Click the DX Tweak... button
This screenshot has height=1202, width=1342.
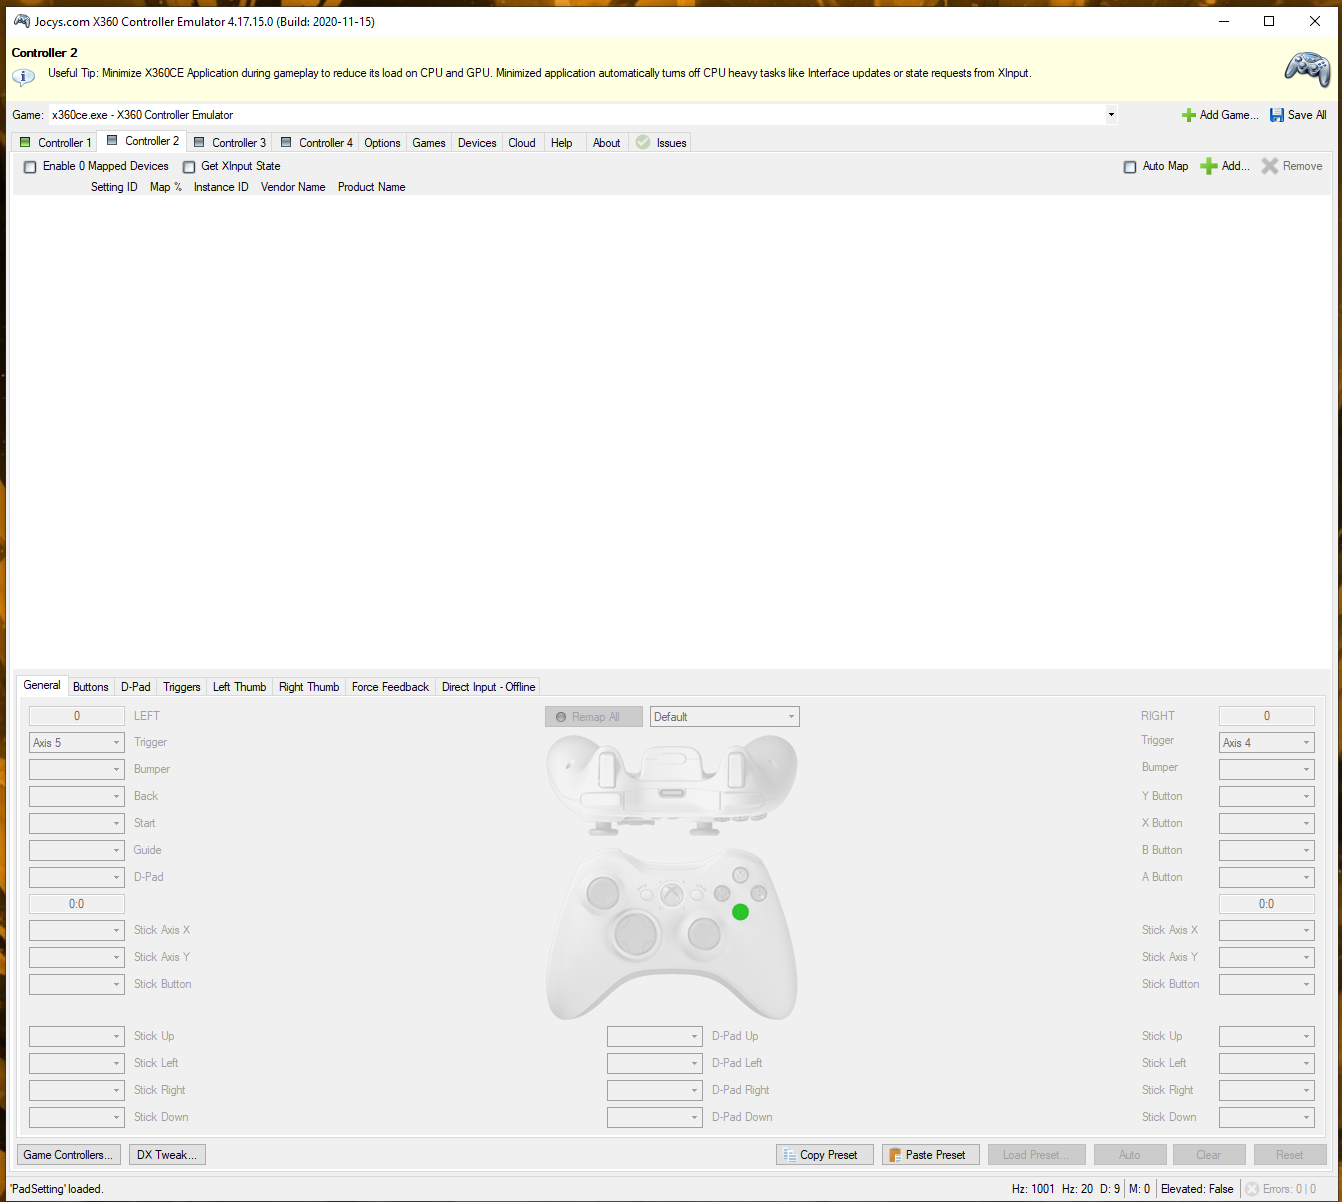[167, 1155]
